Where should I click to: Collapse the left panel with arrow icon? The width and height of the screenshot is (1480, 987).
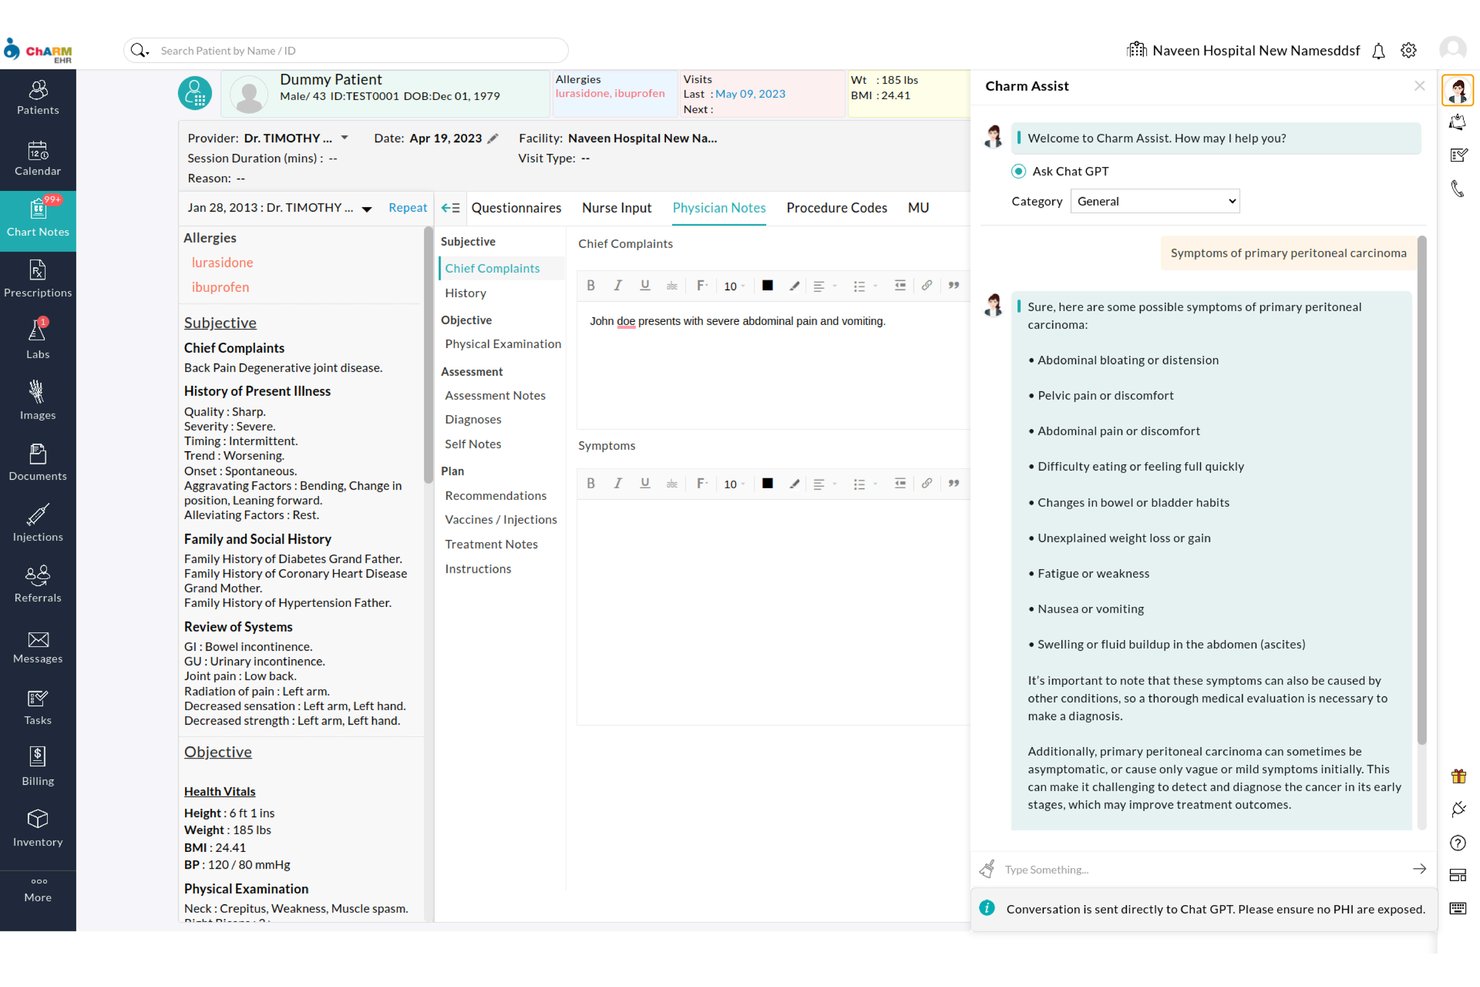coord(451,208)
